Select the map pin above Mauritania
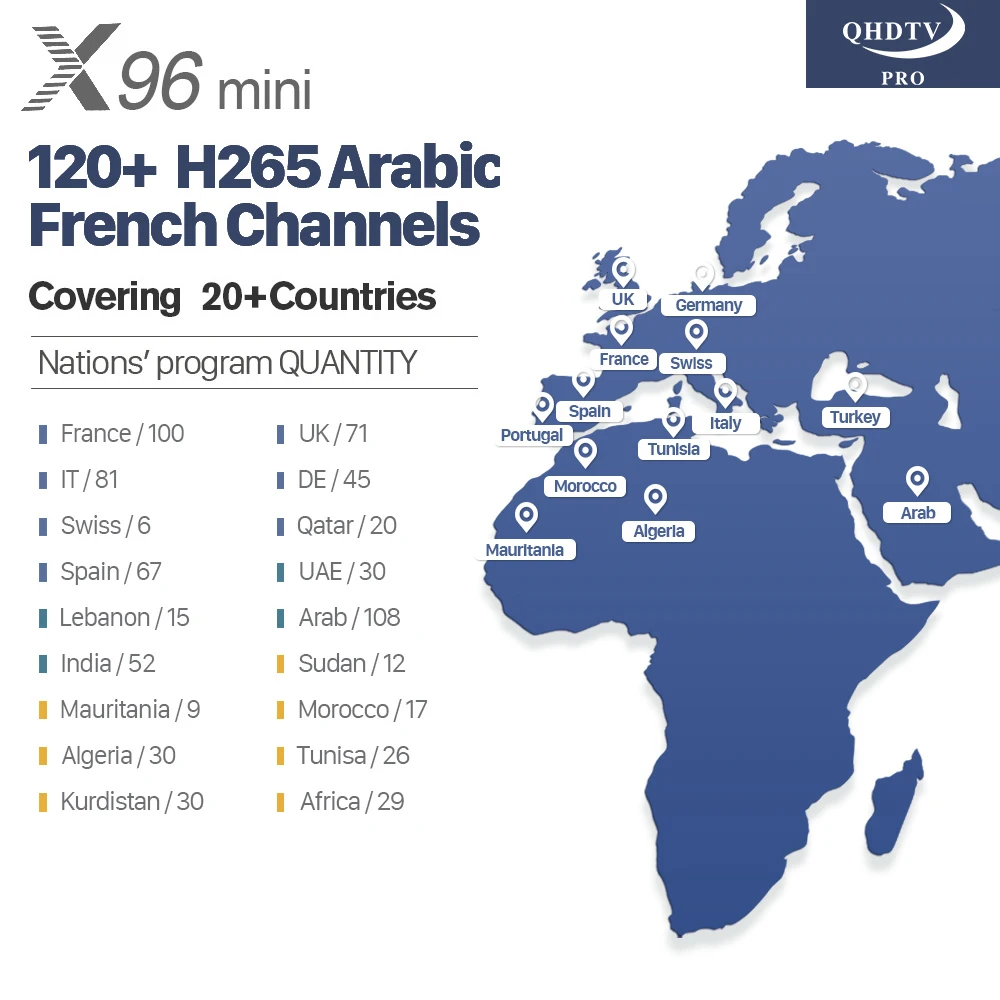This screenshot has width=1000, height=1000. pos(526,517)
